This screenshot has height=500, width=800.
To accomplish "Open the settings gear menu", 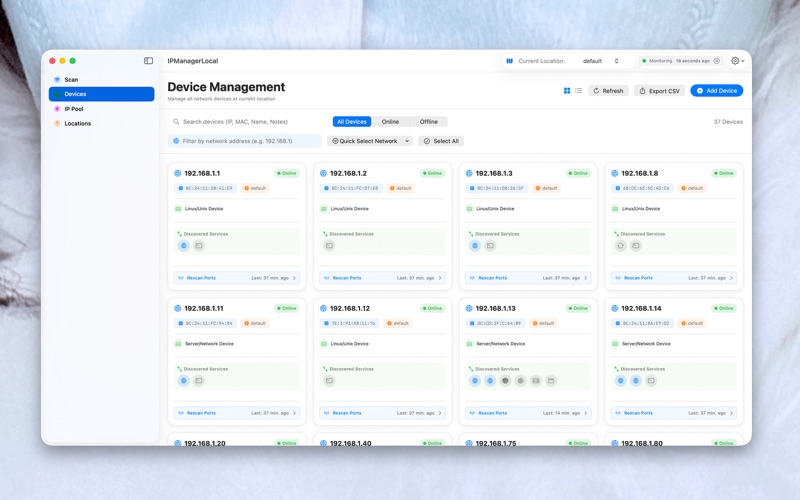I will [738, 61].
